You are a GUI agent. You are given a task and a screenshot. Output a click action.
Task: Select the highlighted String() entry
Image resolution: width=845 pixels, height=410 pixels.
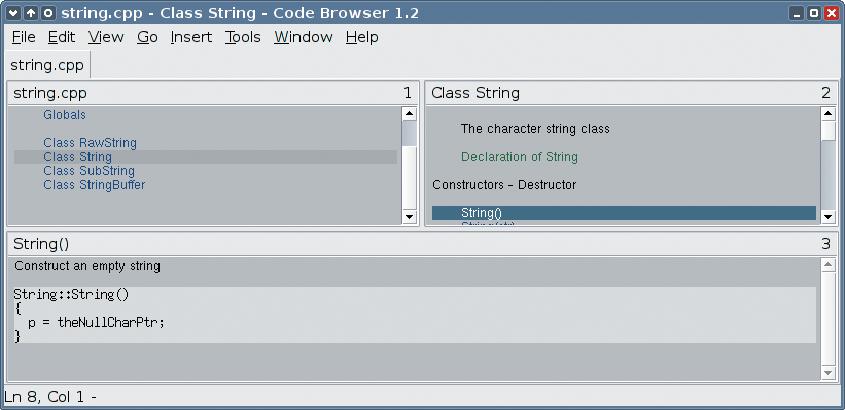pyautogui.click(x=624, y=213)
